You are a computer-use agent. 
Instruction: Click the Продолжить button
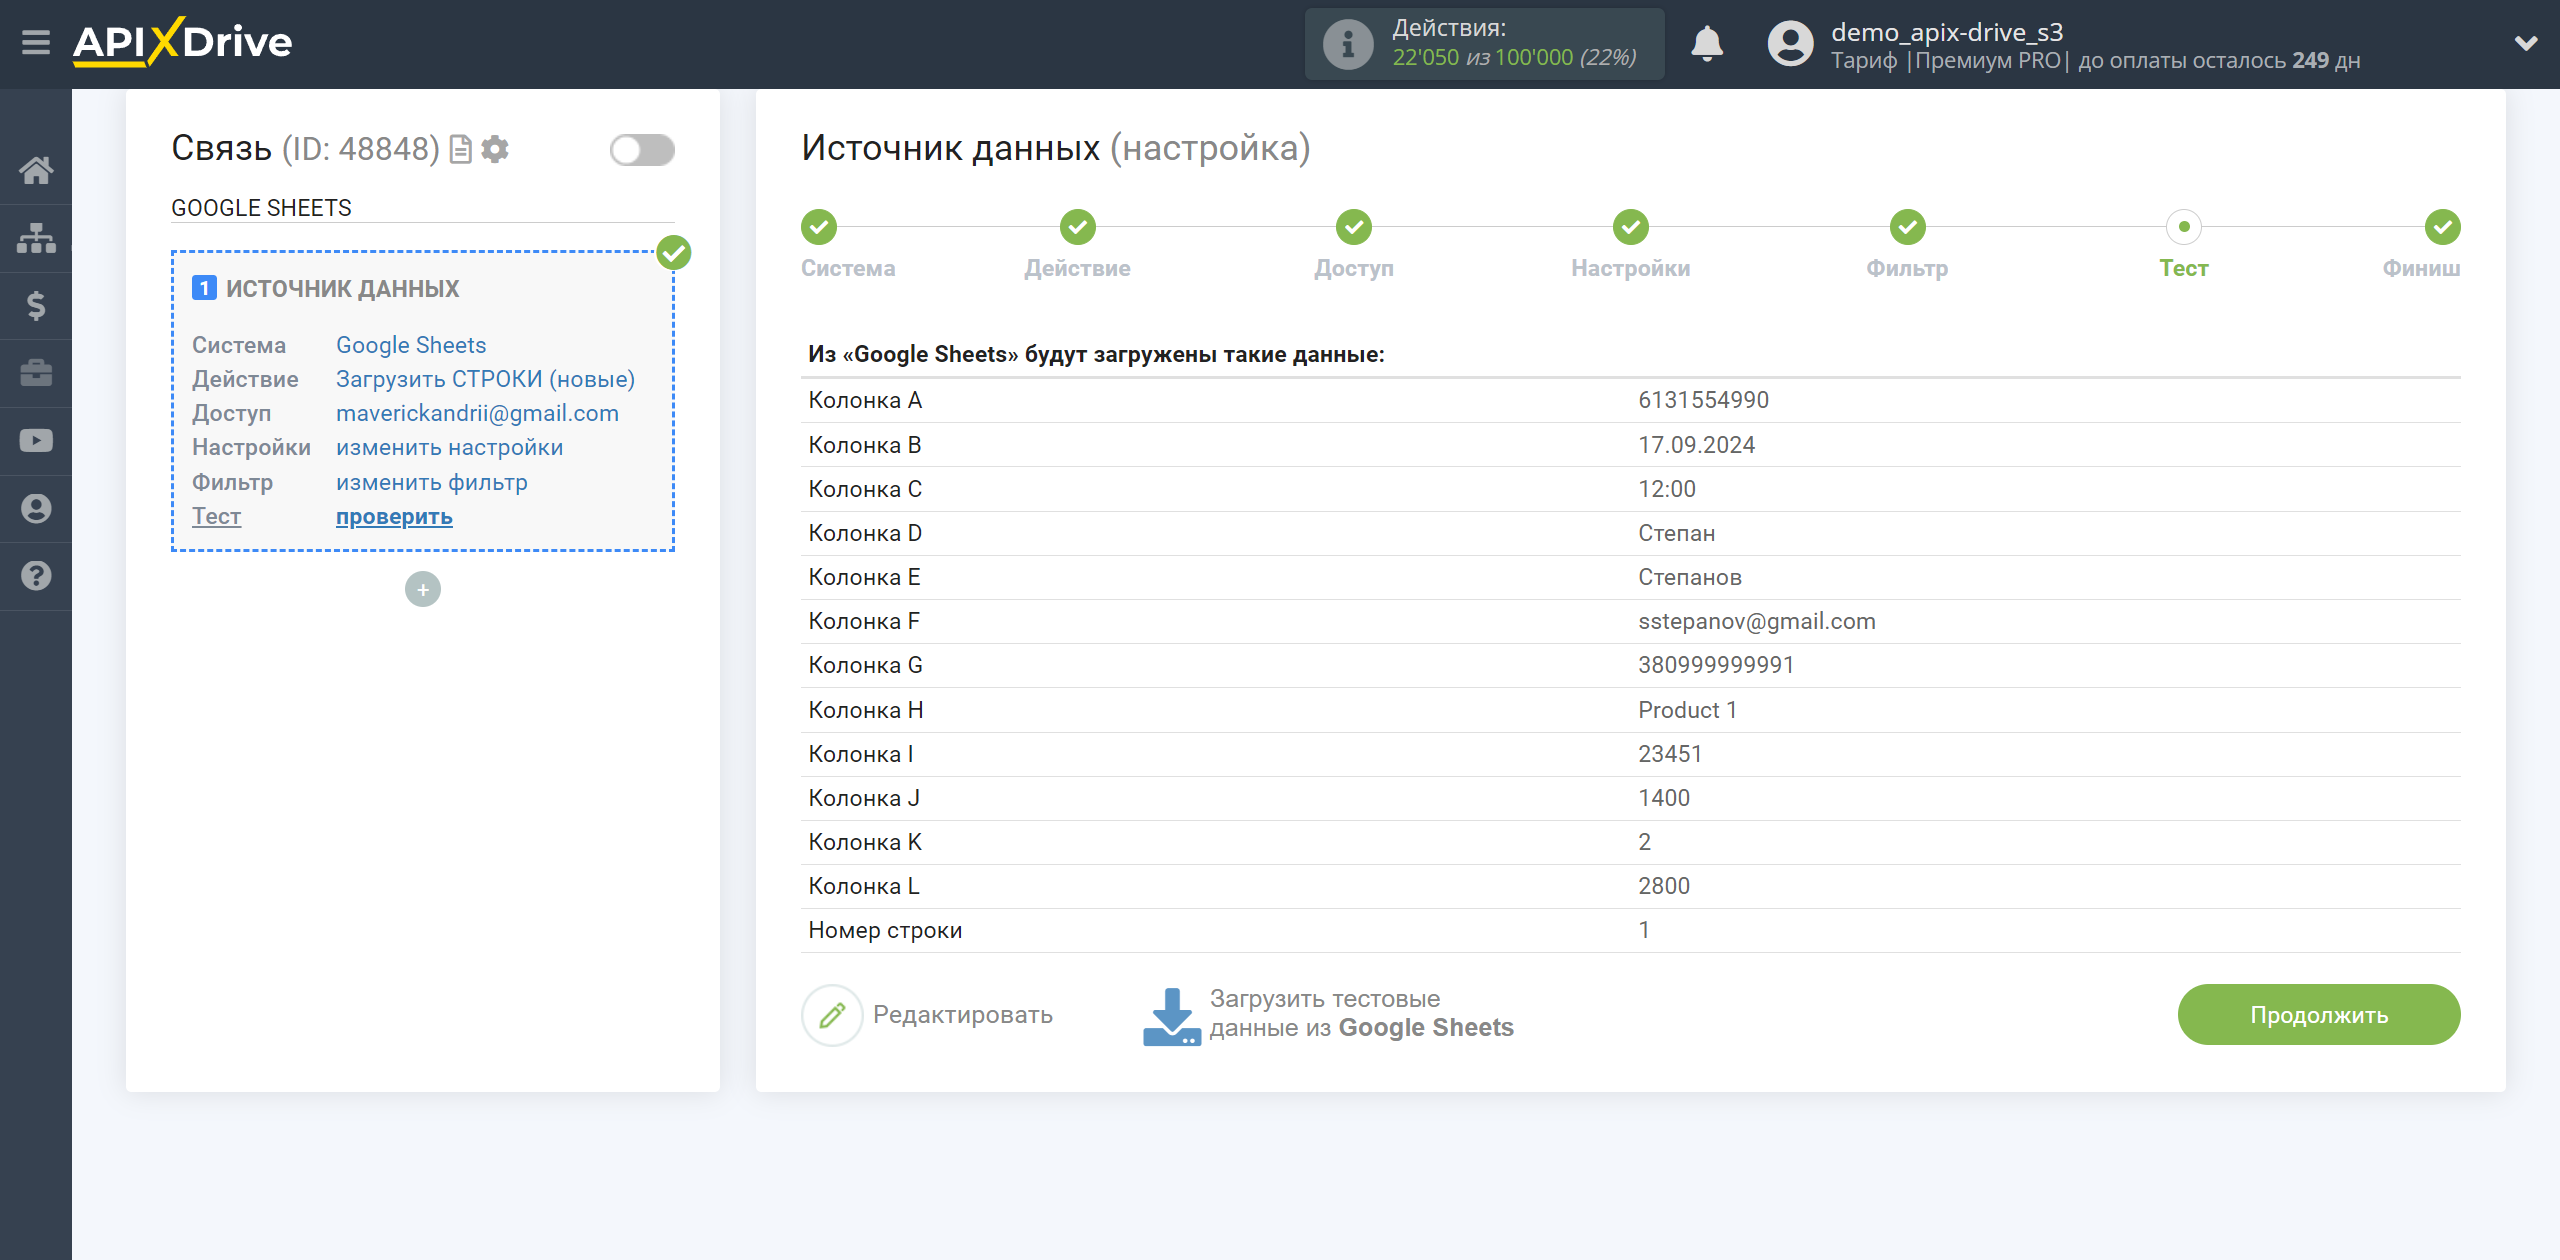pyautogui.click(x=2318, y=1015)
